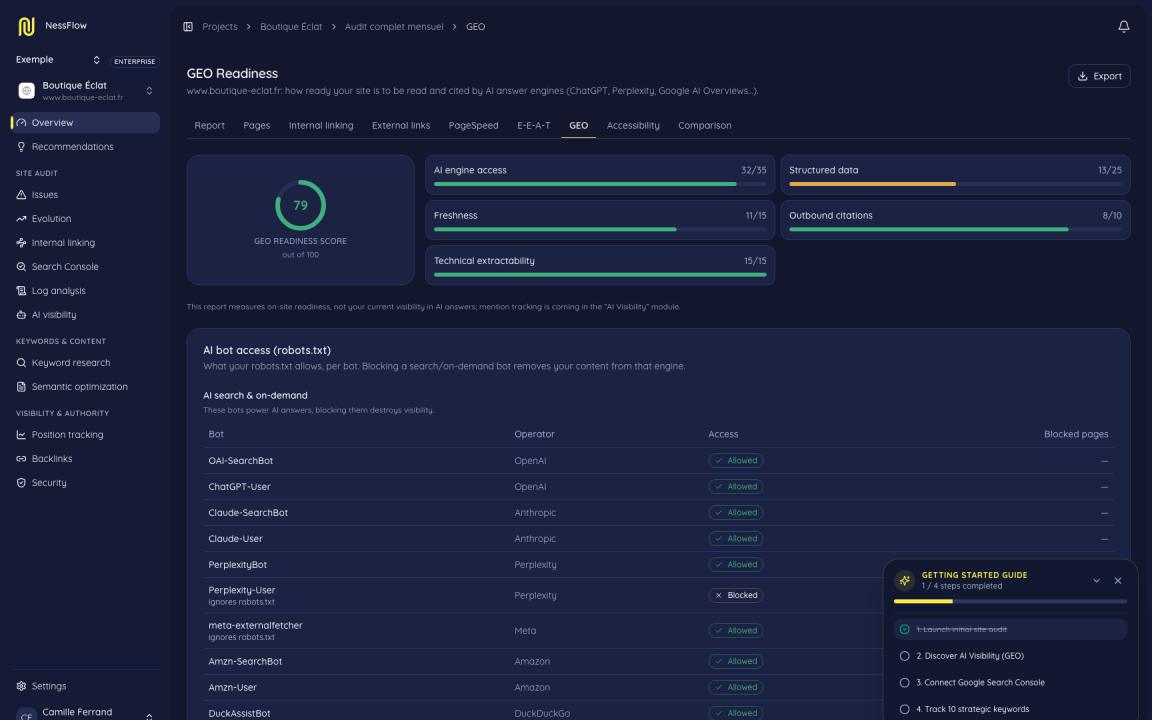Collapse sidebar with the panel toggle icon
Image resolution: width=1152 pixels, height=720 pixels.
tap(188, 26)
